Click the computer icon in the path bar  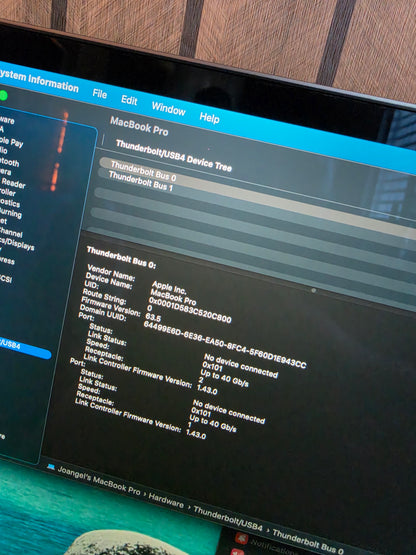(x=51, y=467)
